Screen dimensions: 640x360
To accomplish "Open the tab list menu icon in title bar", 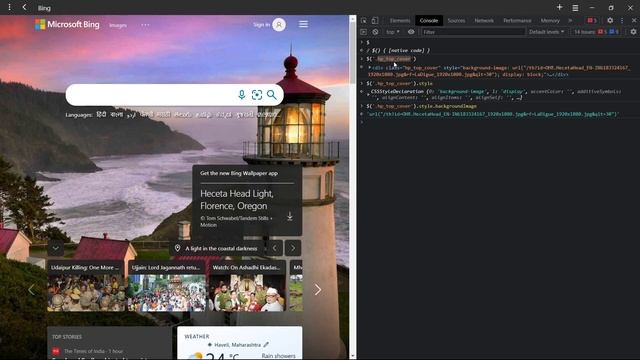I will (x=575, y=8).
